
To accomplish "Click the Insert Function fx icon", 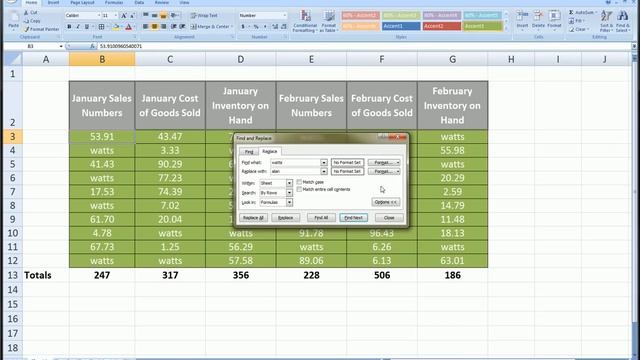I will coord(92,47).
